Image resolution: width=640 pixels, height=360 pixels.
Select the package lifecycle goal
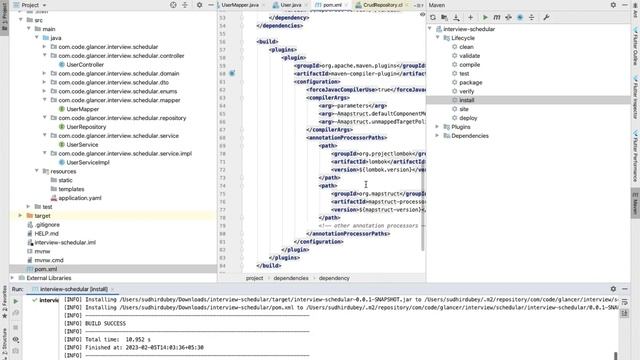tap(471, 82)
